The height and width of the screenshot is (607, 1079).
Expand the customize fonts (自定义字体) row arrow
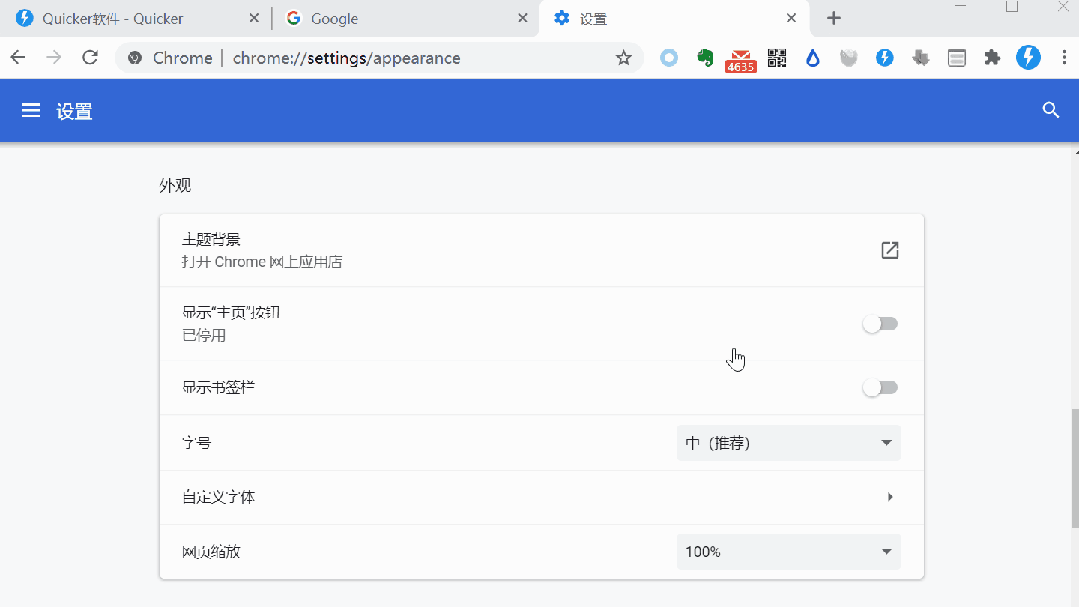tap(890, 497)
